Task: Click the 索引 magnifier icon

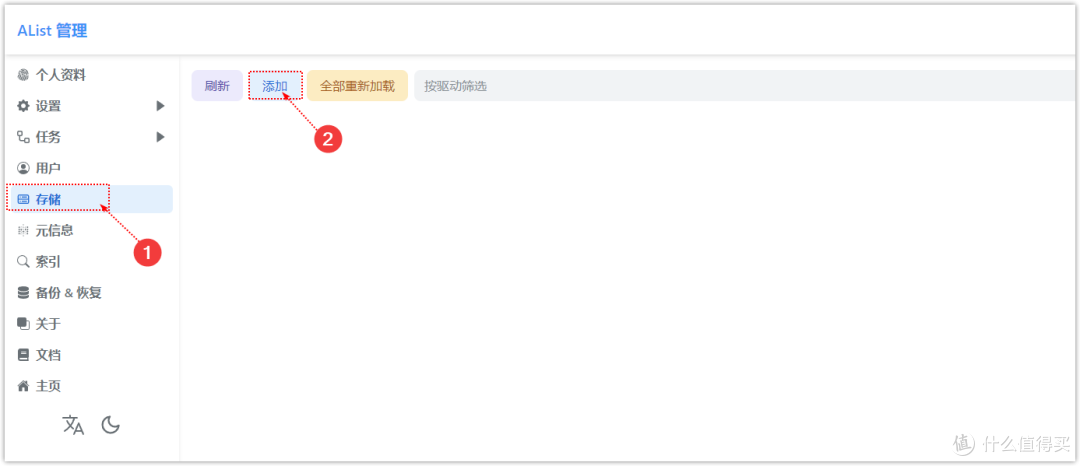Action: click(23, 262)
